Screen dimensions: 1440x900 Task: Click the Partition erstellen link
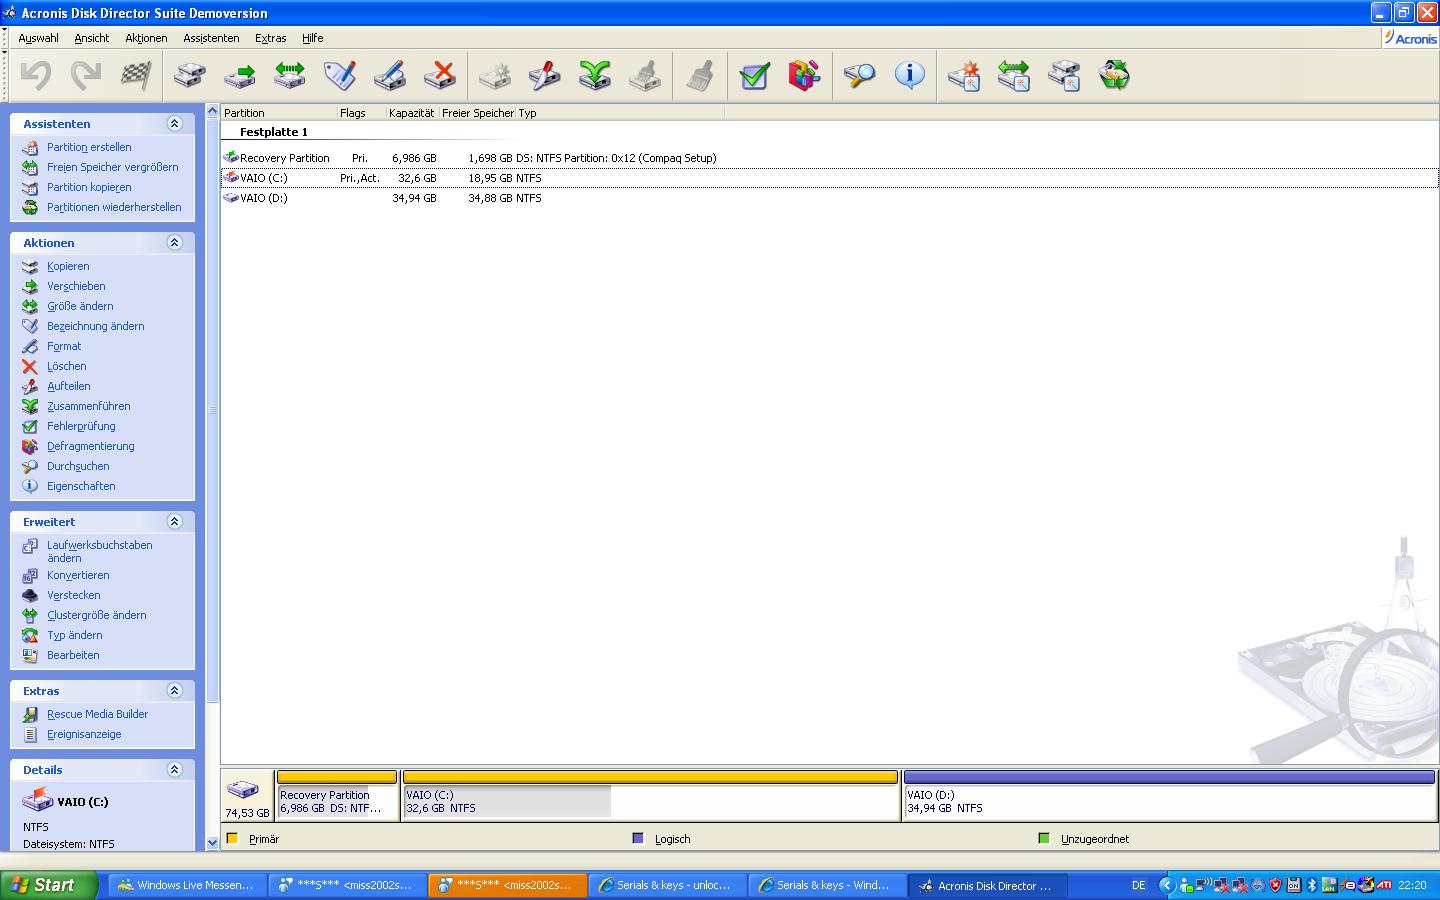89,147
